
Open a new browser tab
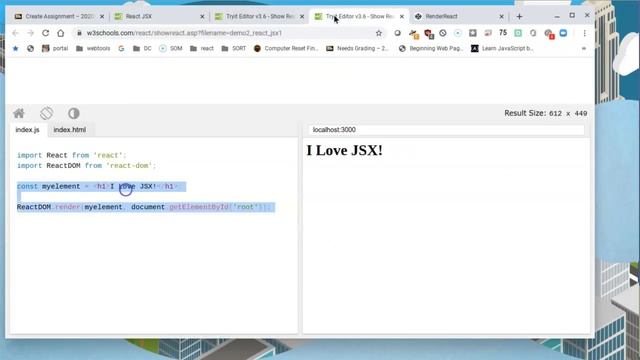coord(519,17)
